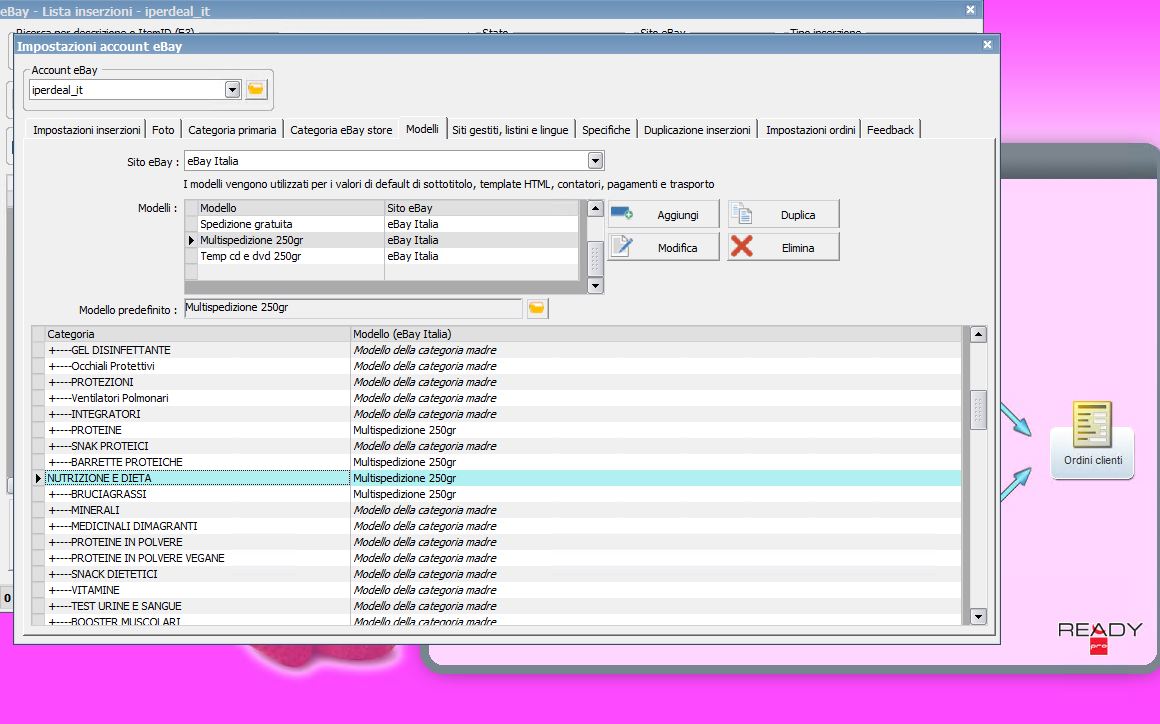Select the MINERALI category row
This screenshot has width=1160, height=724.
click(x=496, y=510)
